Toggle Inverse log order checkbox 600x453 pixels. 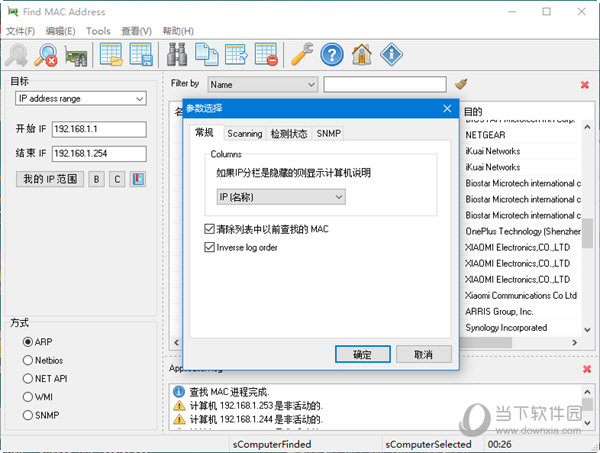(x=209, y=248)
